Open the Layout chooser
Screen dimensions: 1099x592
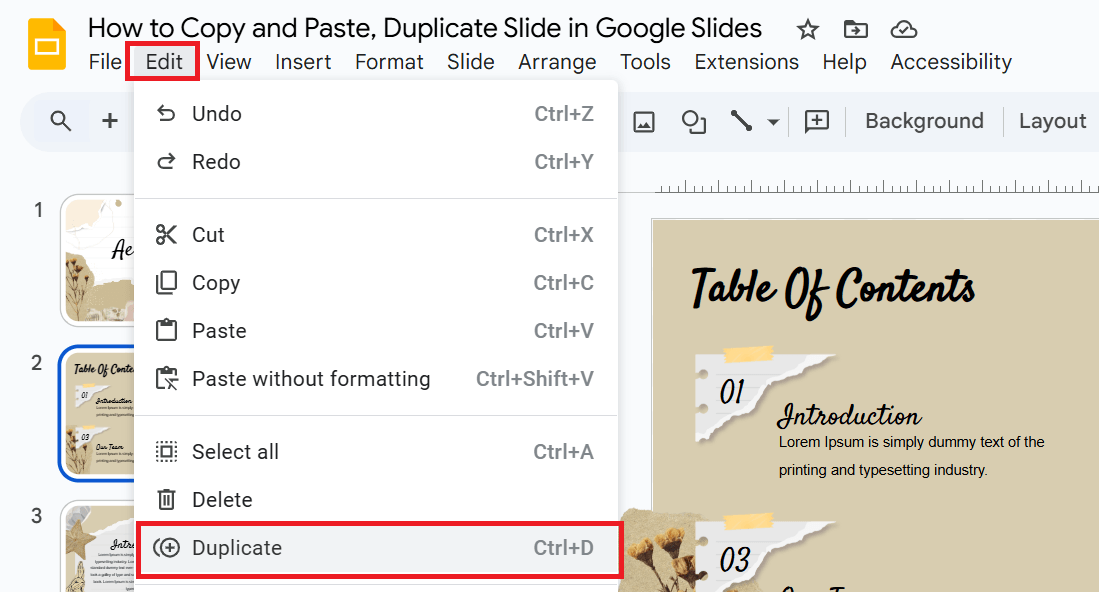pyautogui.click(x=1052, y=120)
